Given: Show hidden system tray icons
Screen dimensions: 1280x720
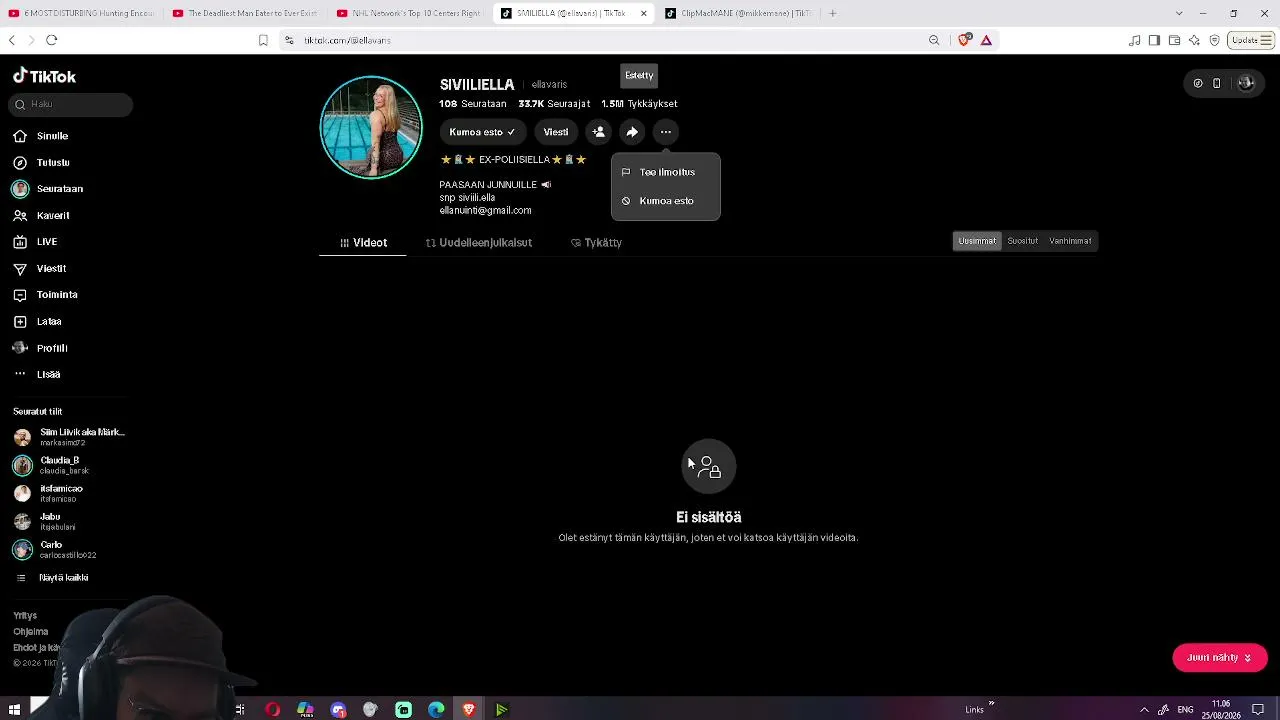Looking at the screenshot, I should click(x=1144, y=710).
